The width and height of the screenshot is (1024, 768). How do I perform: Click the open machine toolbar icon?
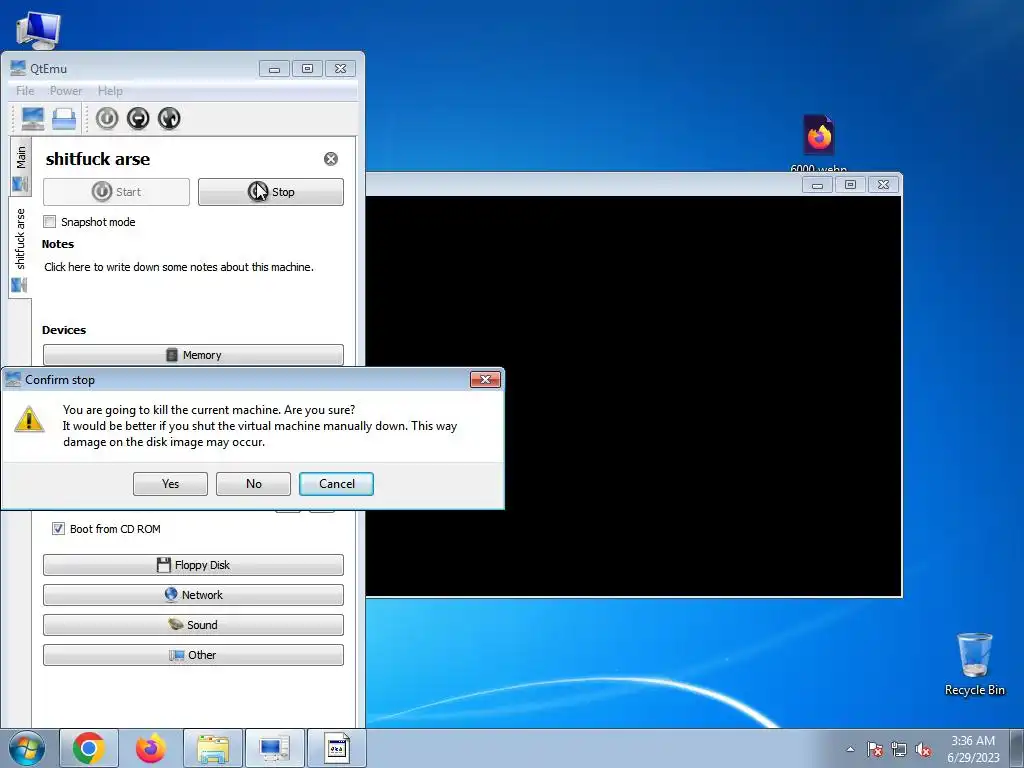tap(64, 119)
